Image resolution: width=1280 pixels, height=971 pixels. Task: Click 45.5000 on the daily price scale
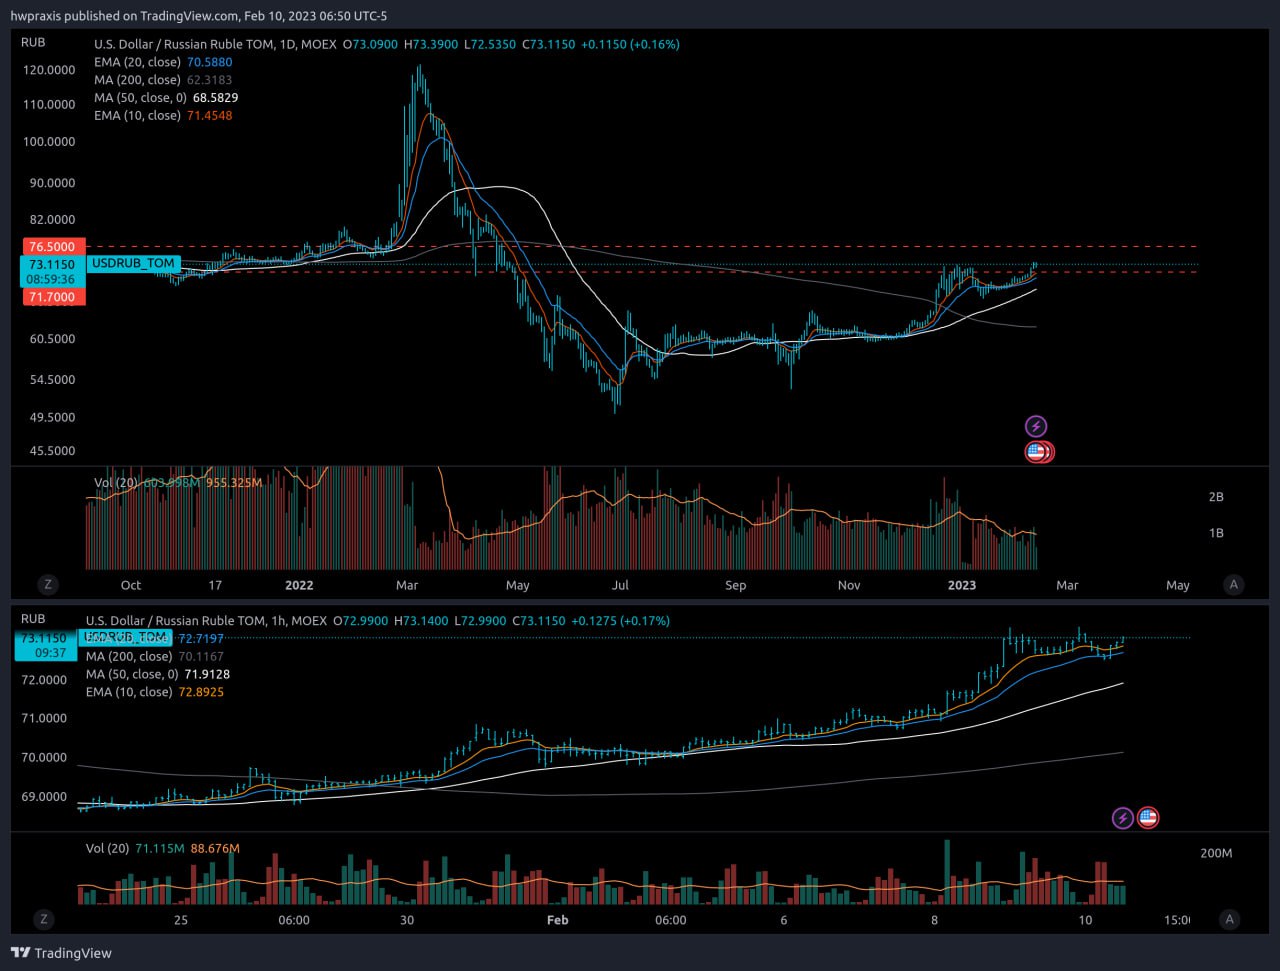(x=52, y=451)
